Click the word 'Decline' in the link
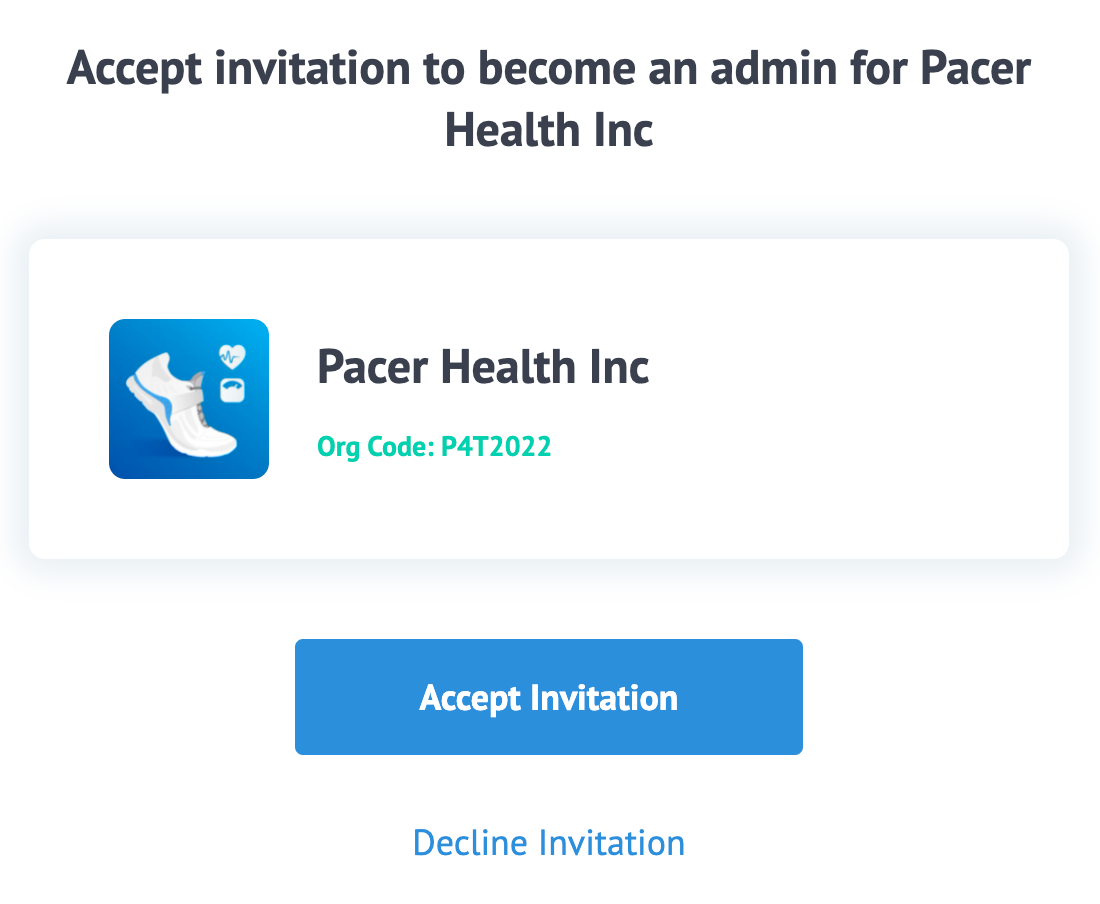 (469, 842)
